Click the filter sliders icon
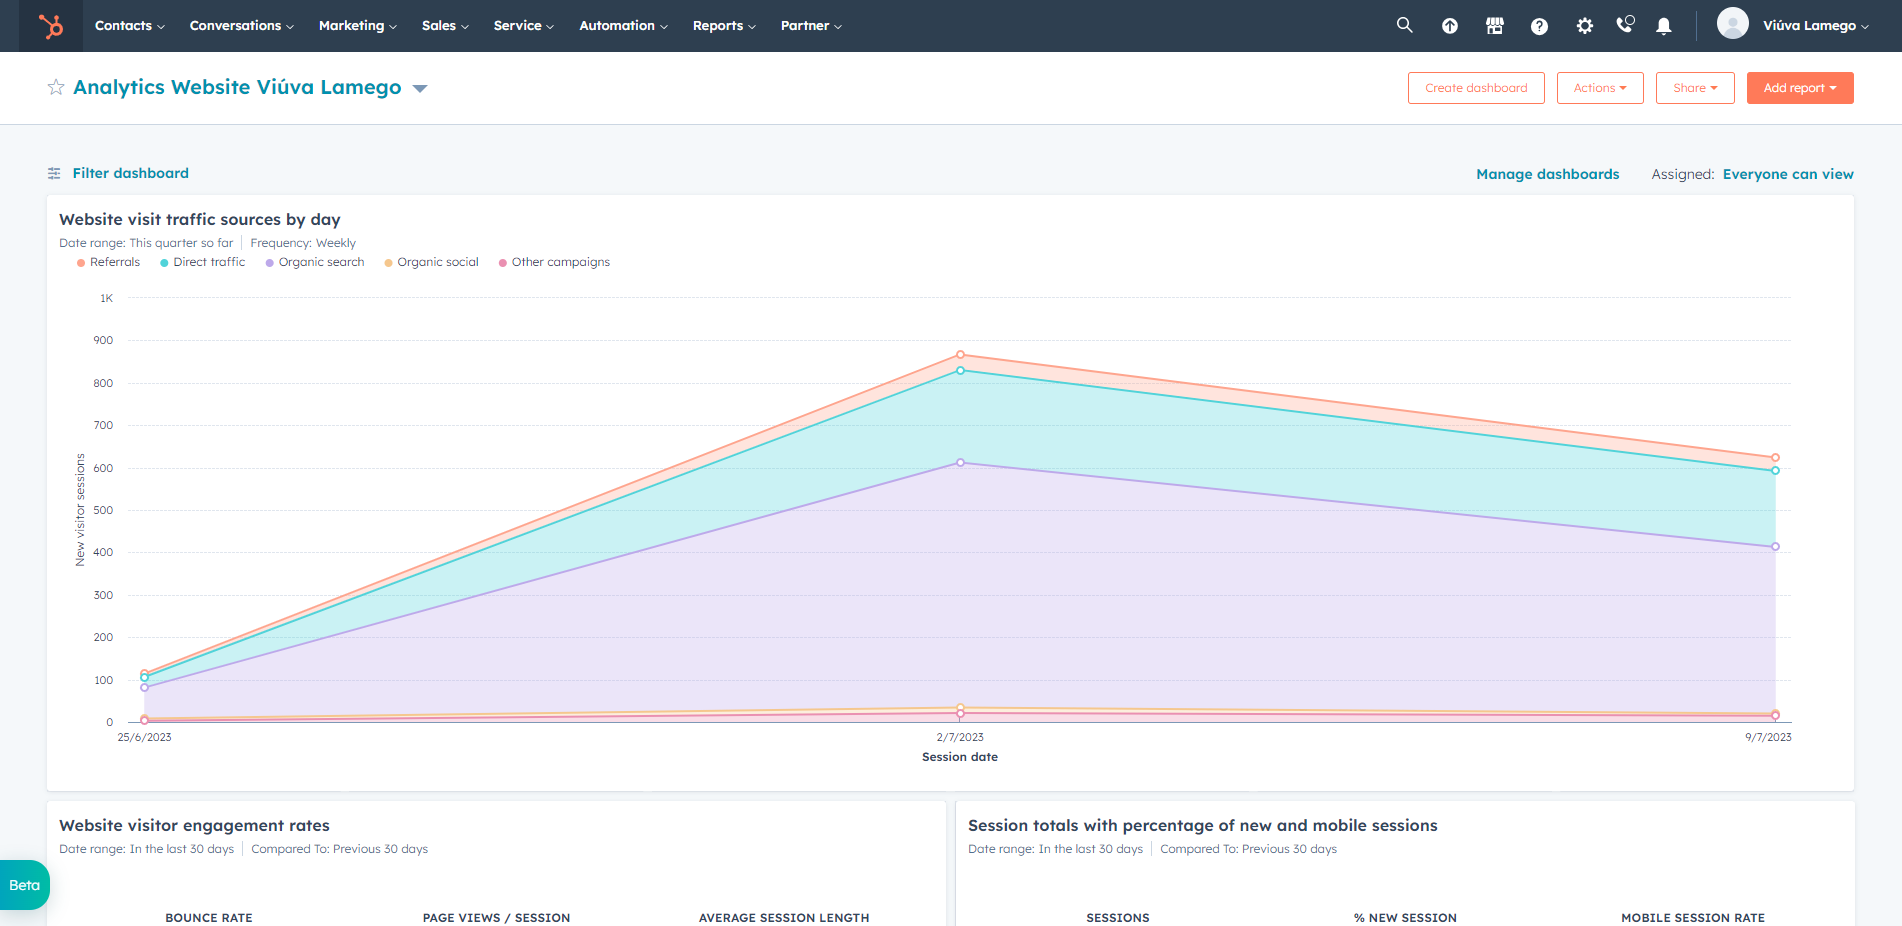Viewport: 1902px width, 926px height. point(54,174)
